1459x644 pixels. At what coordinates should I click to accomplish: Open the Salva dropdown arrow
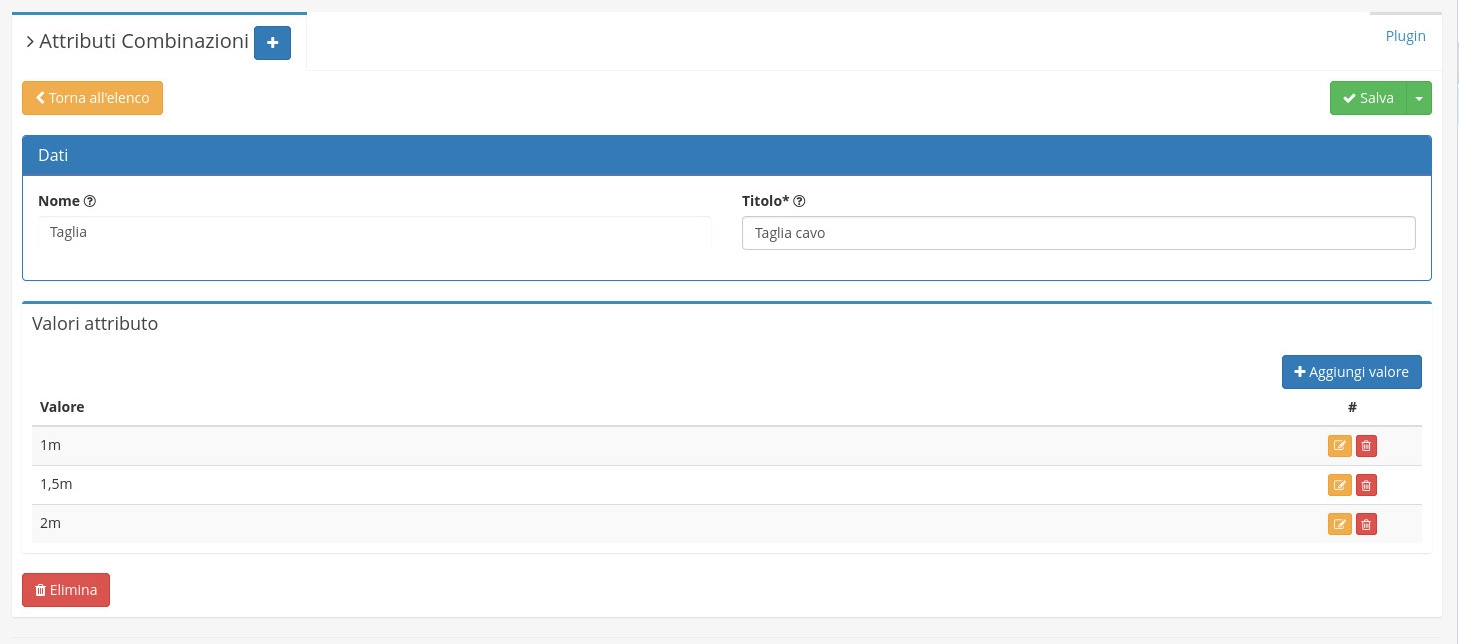[1419, 98]
